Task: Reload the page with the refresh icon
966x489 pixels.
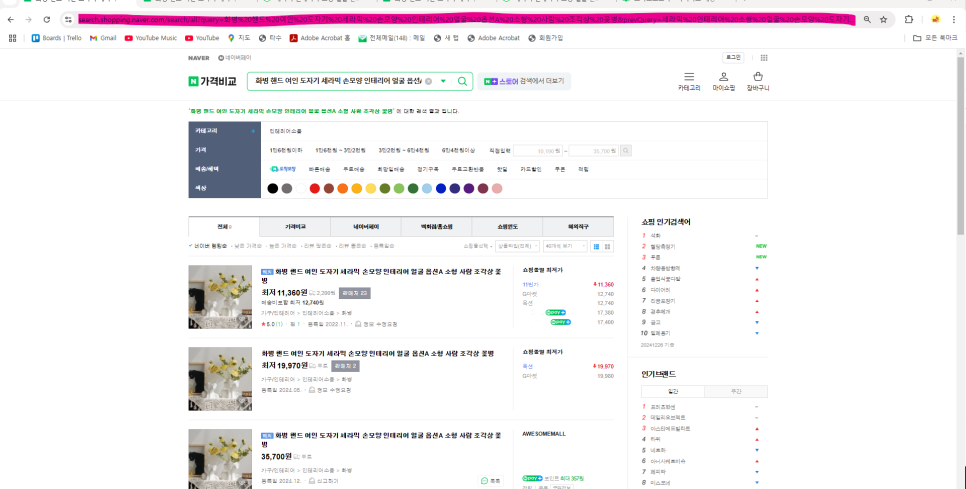Action: (47, 20)
